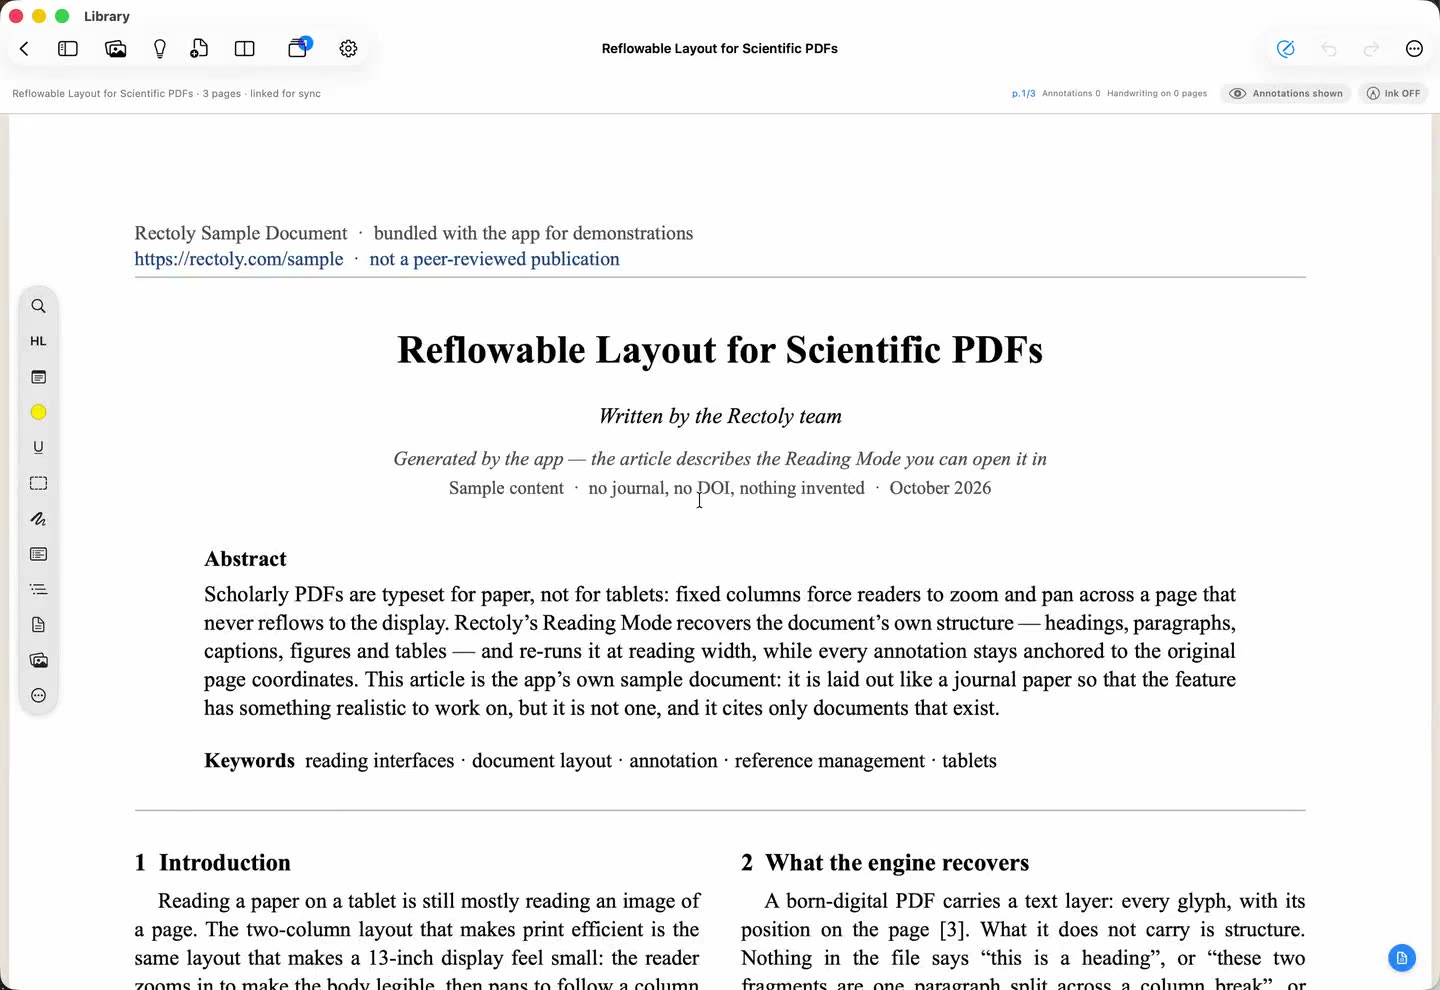Toggle the split view layout button
This screenshot has width=1440, height=990.
244,48
